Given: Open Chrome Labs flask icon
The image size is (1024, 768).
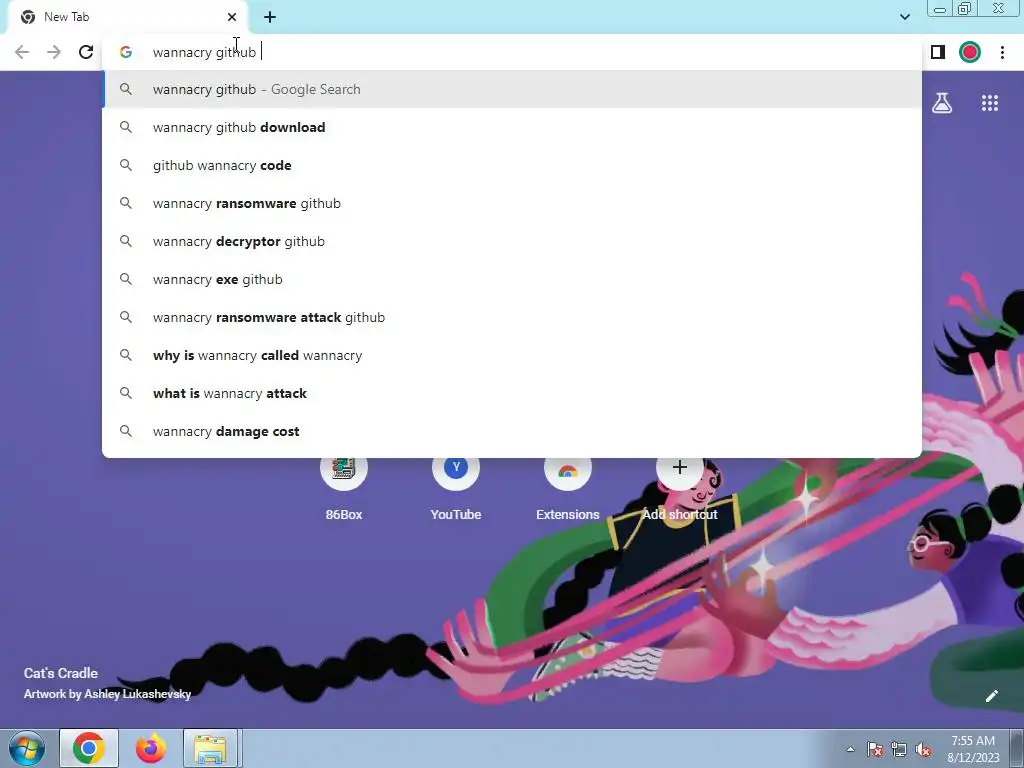Looking at the screenshot, I should pyautogui.click(x=942, y=103).
